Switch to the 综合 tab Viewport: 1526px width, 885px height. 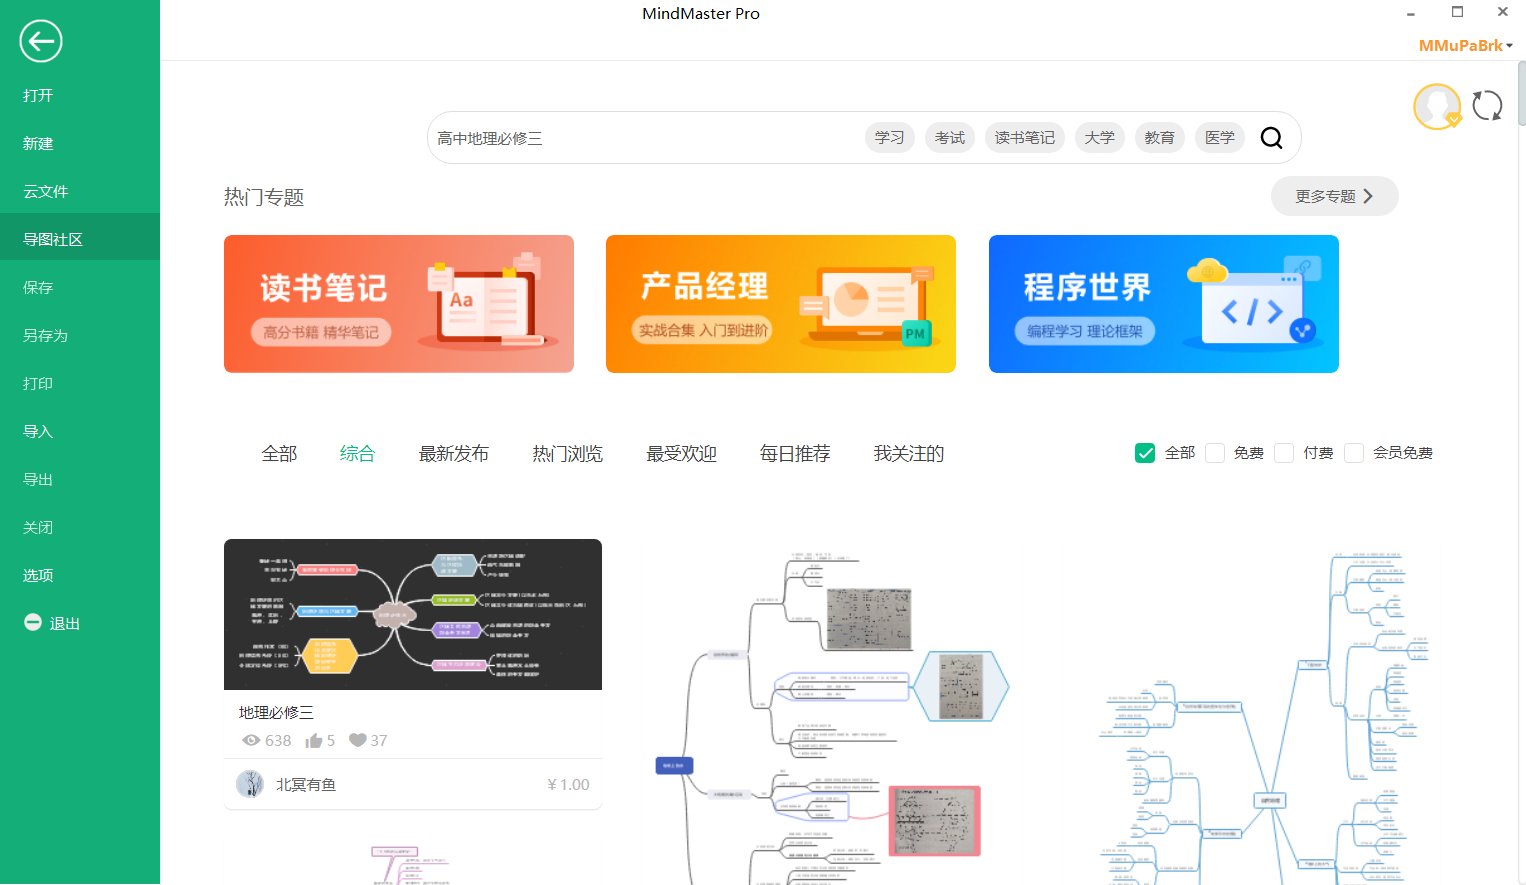(357, 453)
